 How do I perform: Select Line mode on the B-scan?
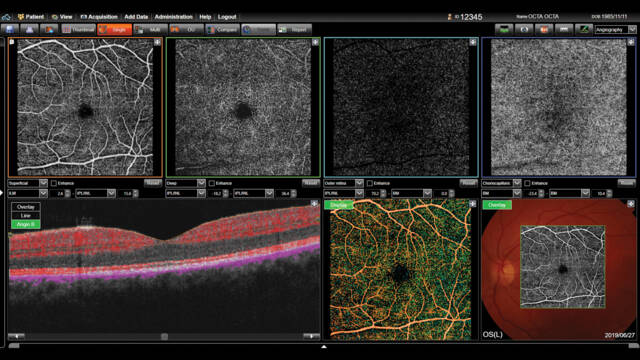pos(25,216)
